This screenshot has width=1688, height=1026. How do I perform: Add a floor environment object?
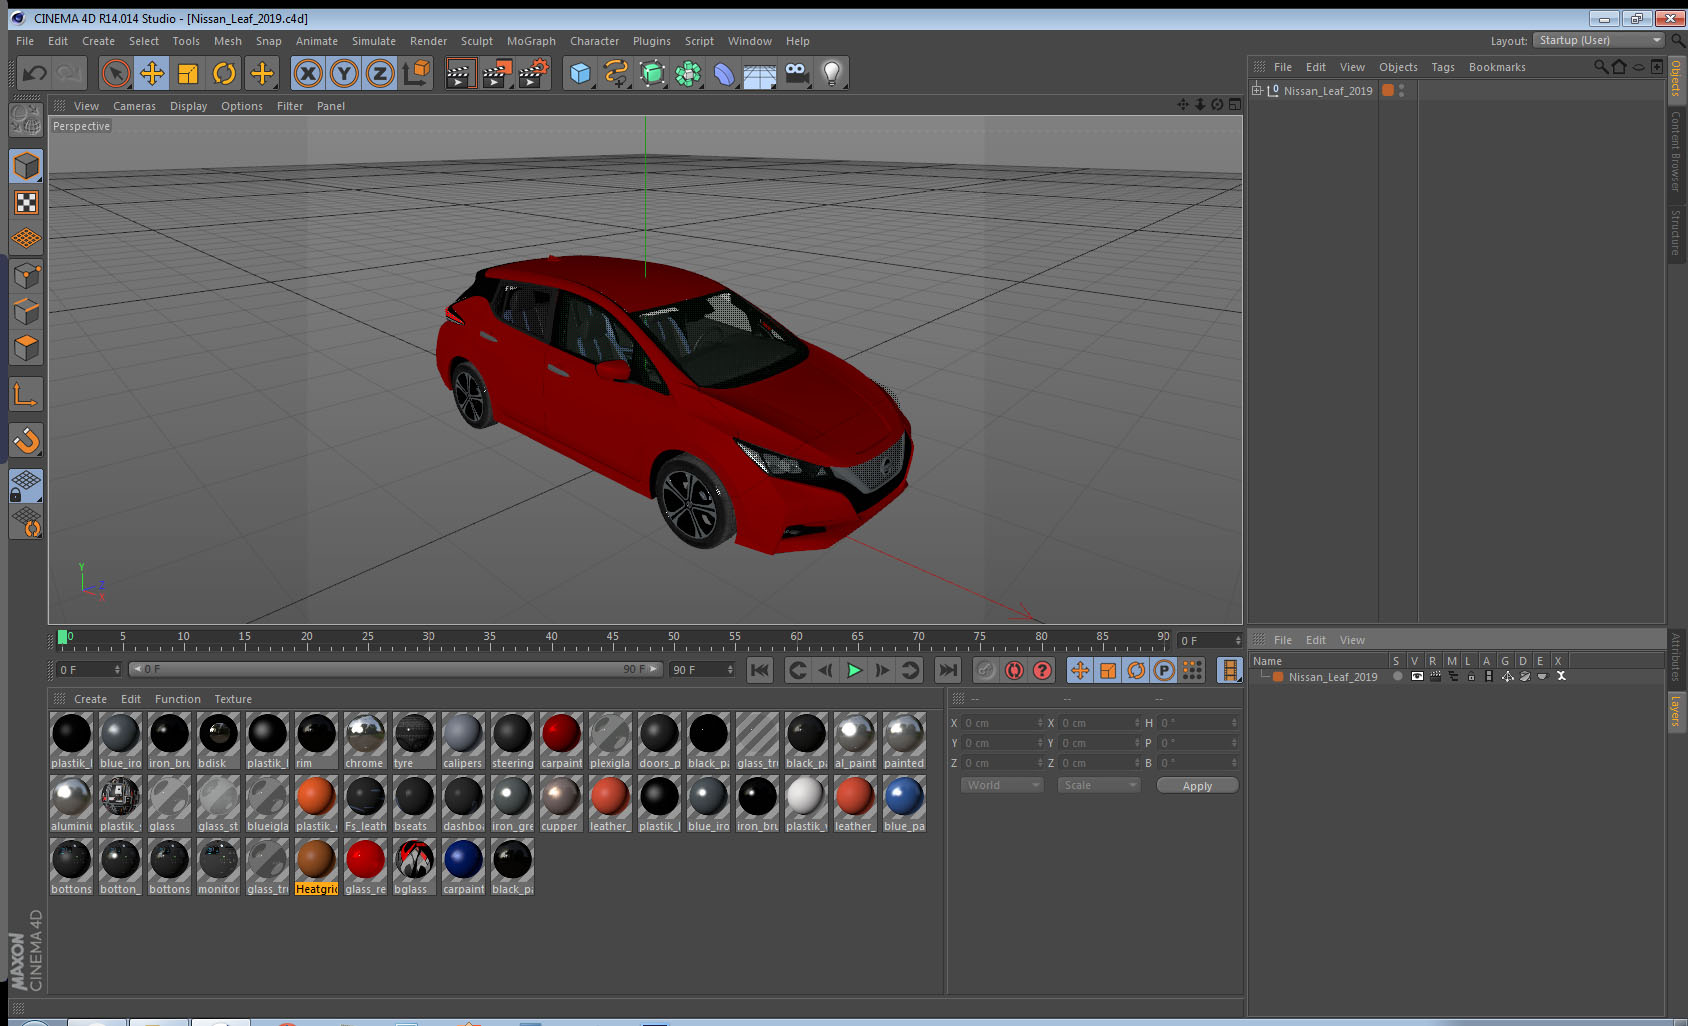pos(760,73)
